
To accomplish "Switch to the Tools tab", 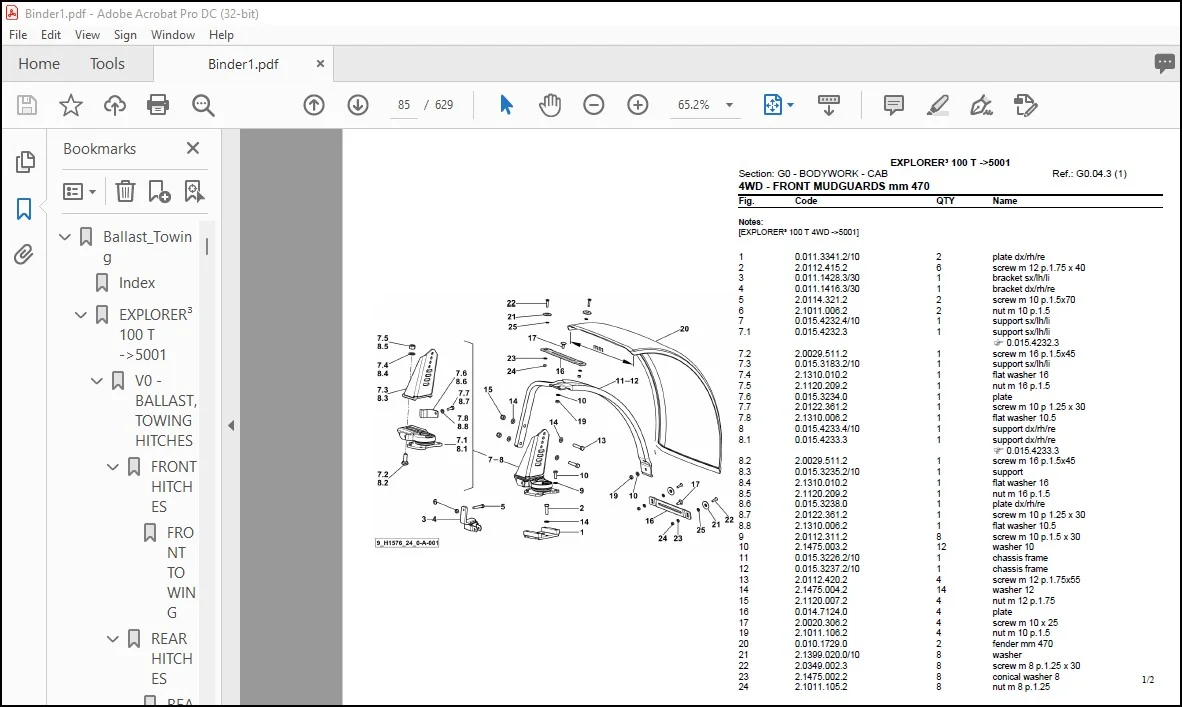I will click(107, 64).
